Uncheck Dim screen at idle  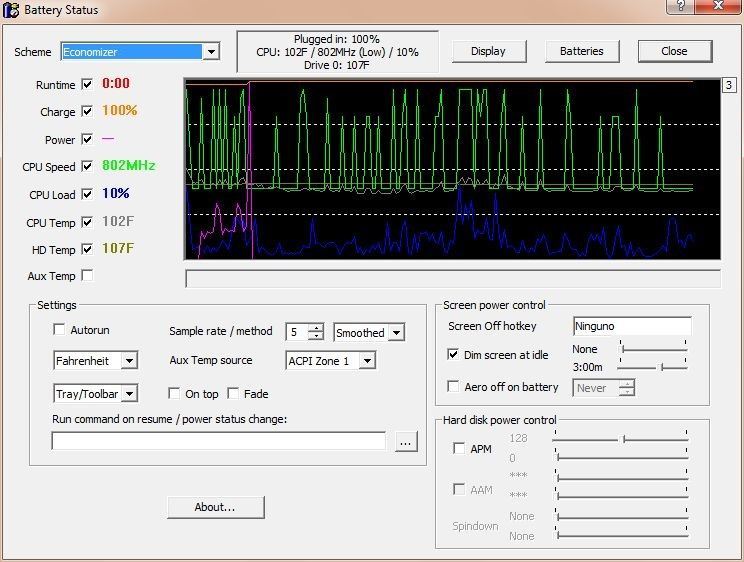click(453, 355)
